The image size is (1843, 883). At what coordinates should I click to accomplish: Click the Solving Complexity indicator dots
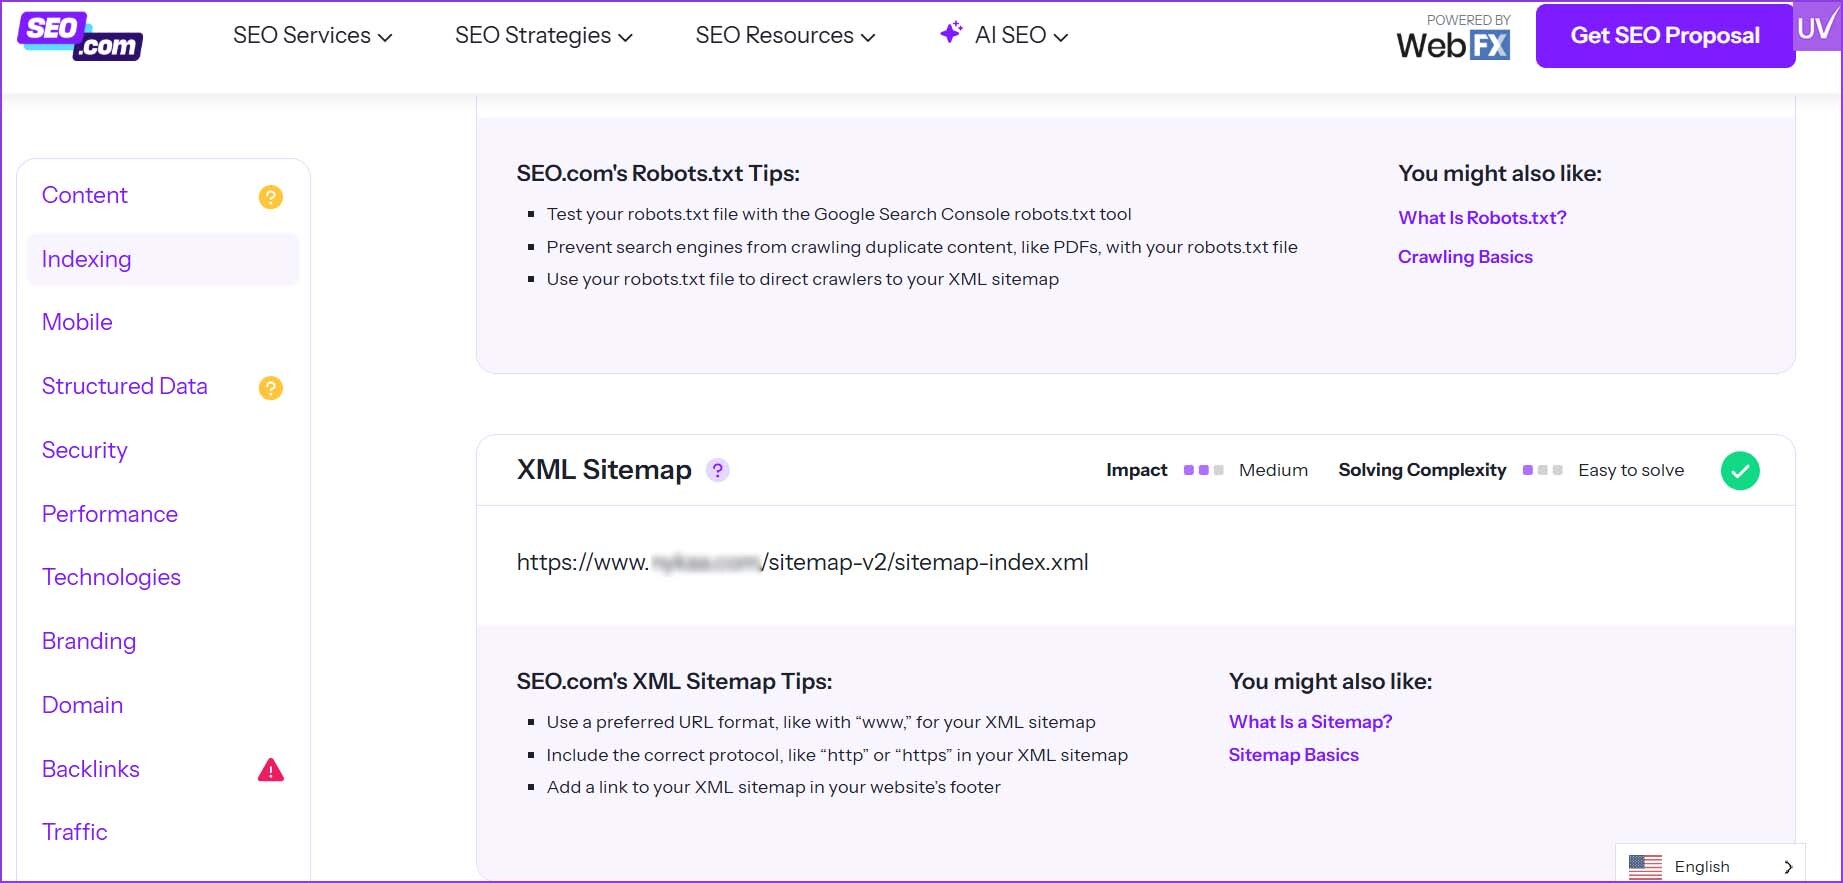pyautogui.click(x=1542, y=470)
